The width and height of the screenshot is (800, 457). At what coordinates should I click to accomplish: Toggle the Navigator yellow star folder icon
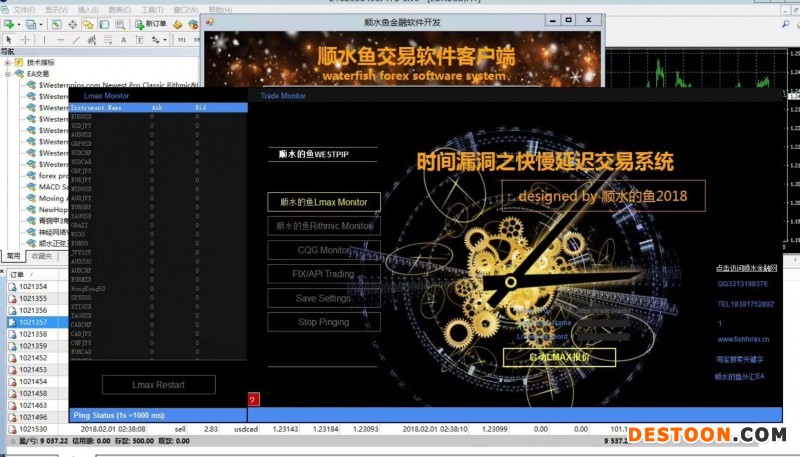[x=88, y=24]
